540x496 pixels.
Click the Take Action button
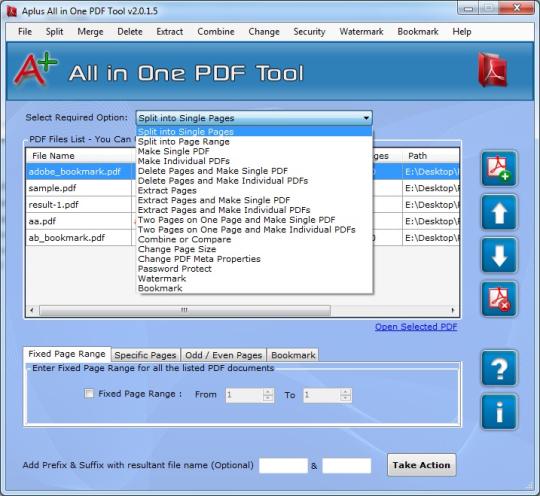coord(422,465)
